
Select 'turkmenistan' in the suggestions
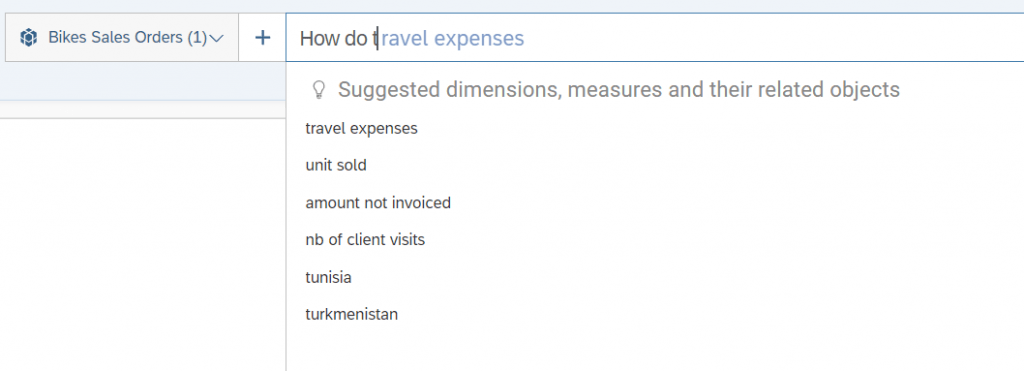click(x=351, y=314)
